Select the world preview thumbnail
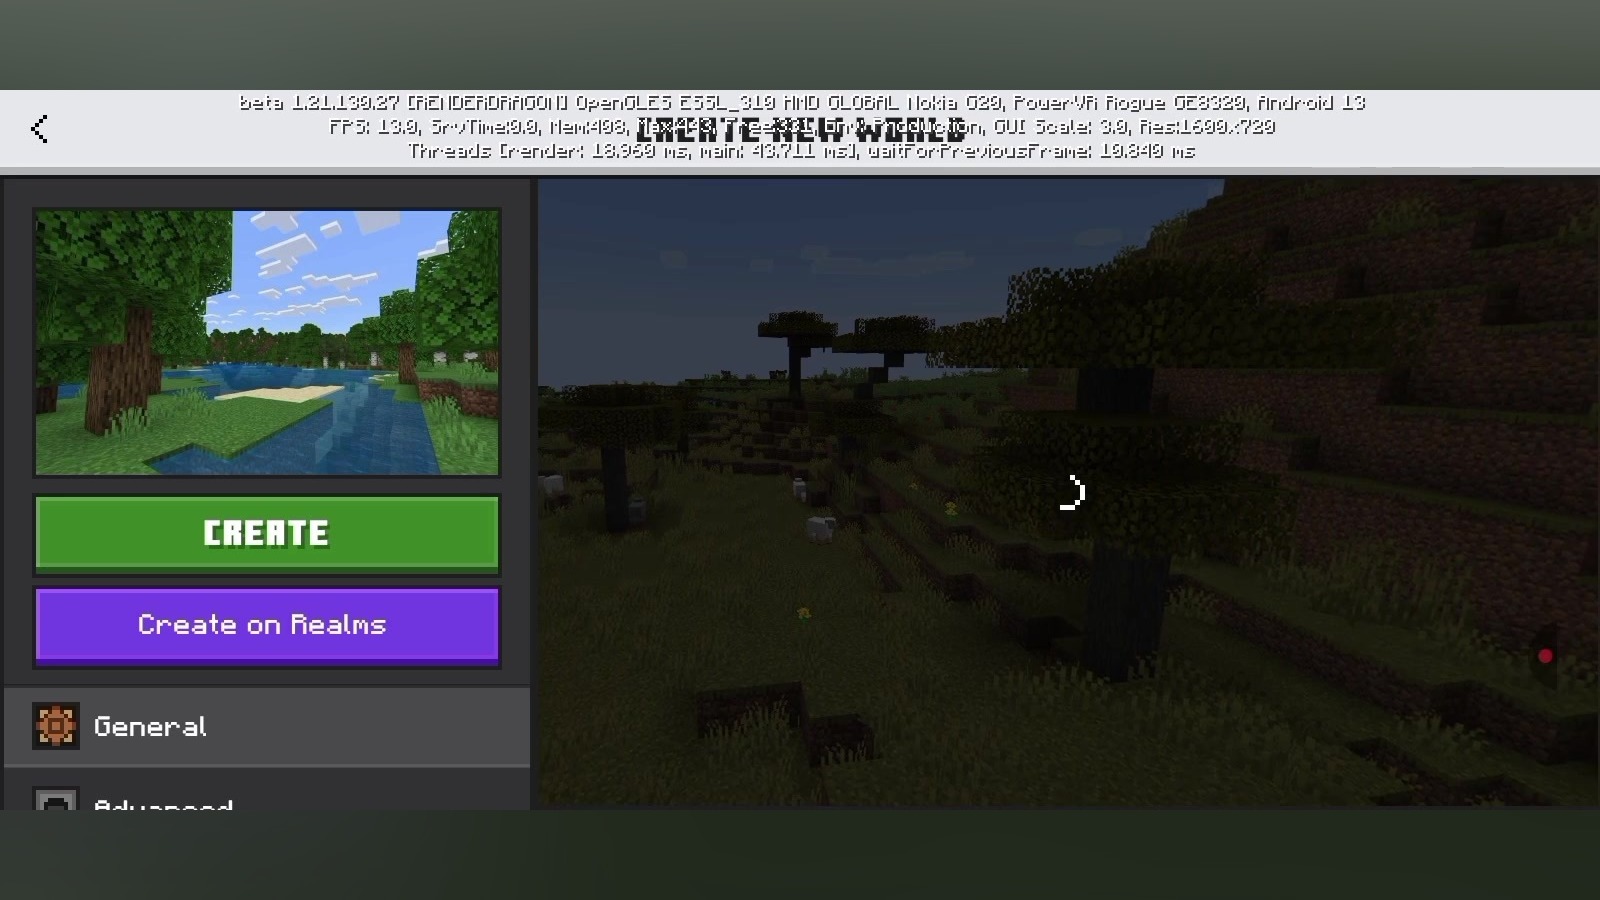1600x900 pixels. coord(267,342)
